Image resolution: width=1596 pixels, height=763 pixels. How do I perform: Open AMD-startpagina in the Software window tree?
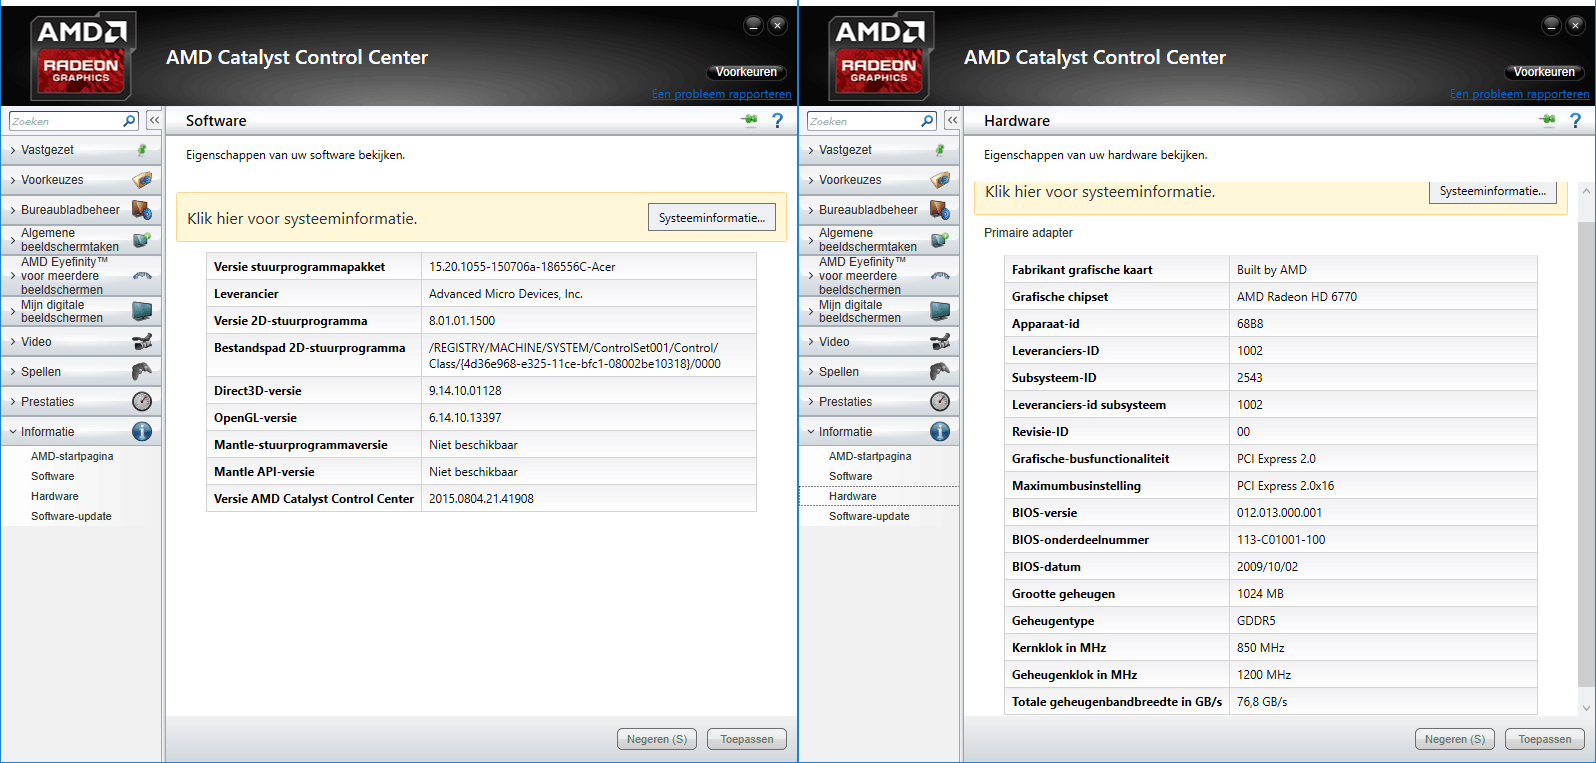click(x=72, y=456)
